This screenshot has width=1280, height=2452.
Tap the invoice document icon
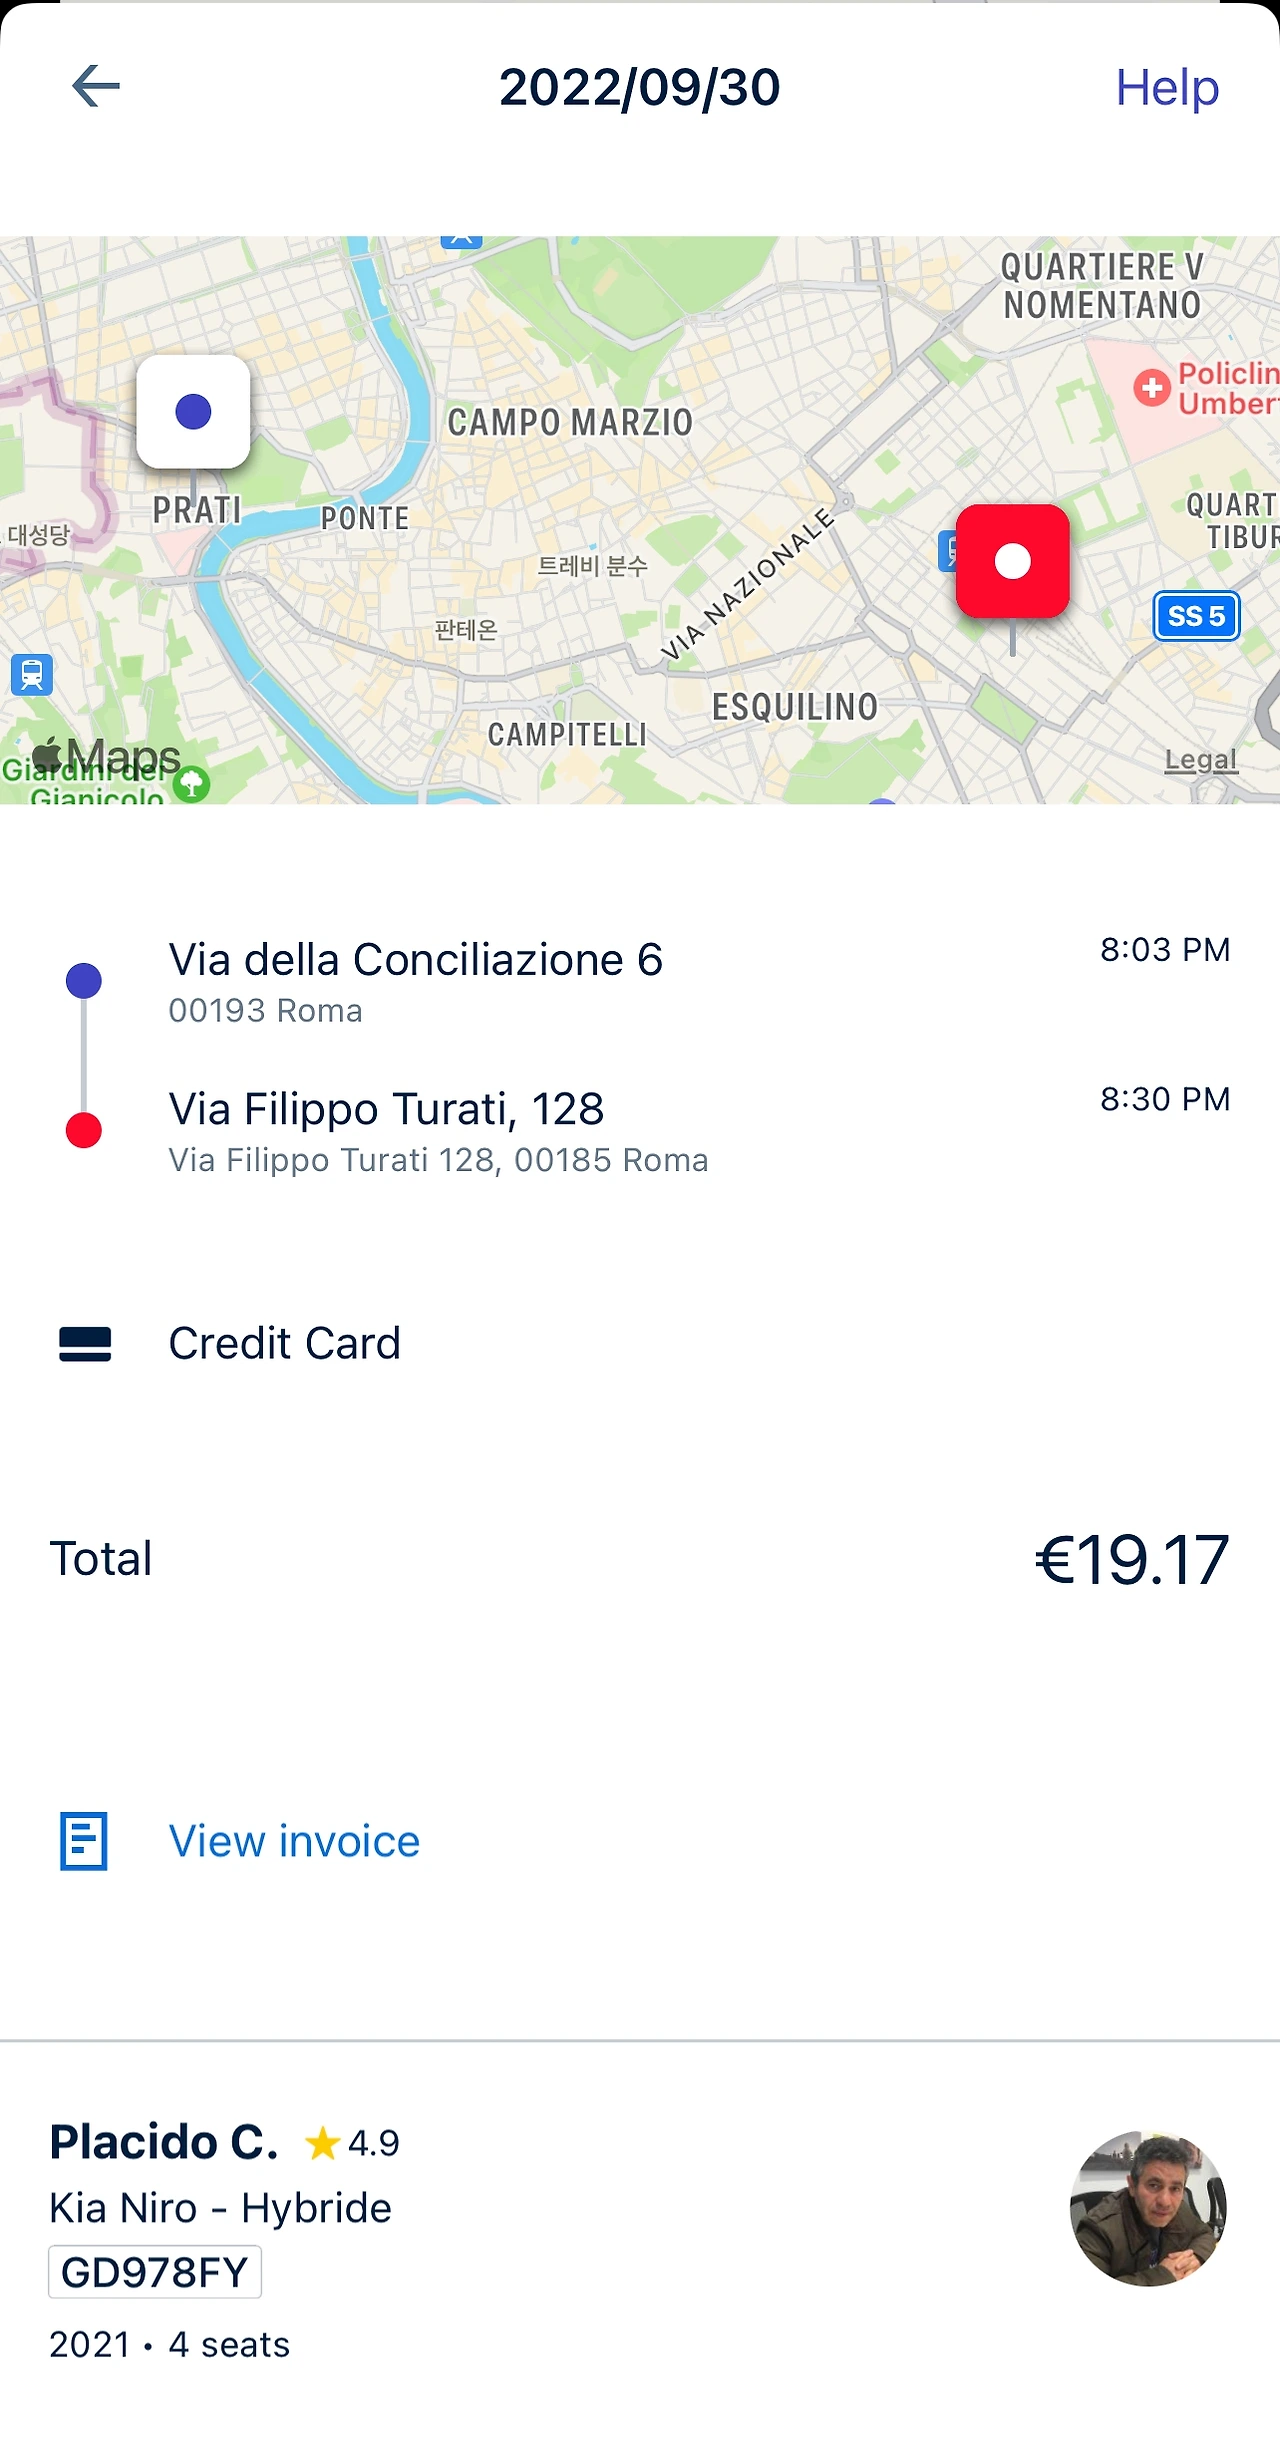pos(84,1841)
